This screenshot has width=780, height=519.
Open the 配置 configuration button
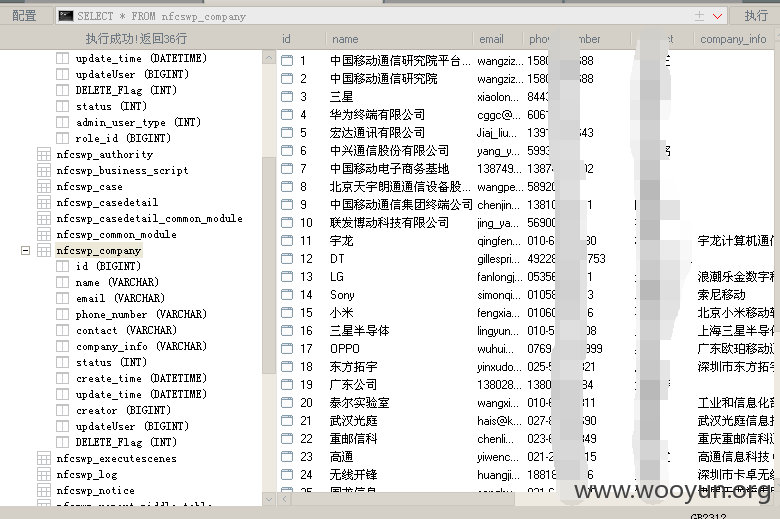click(x=24, y=16)
